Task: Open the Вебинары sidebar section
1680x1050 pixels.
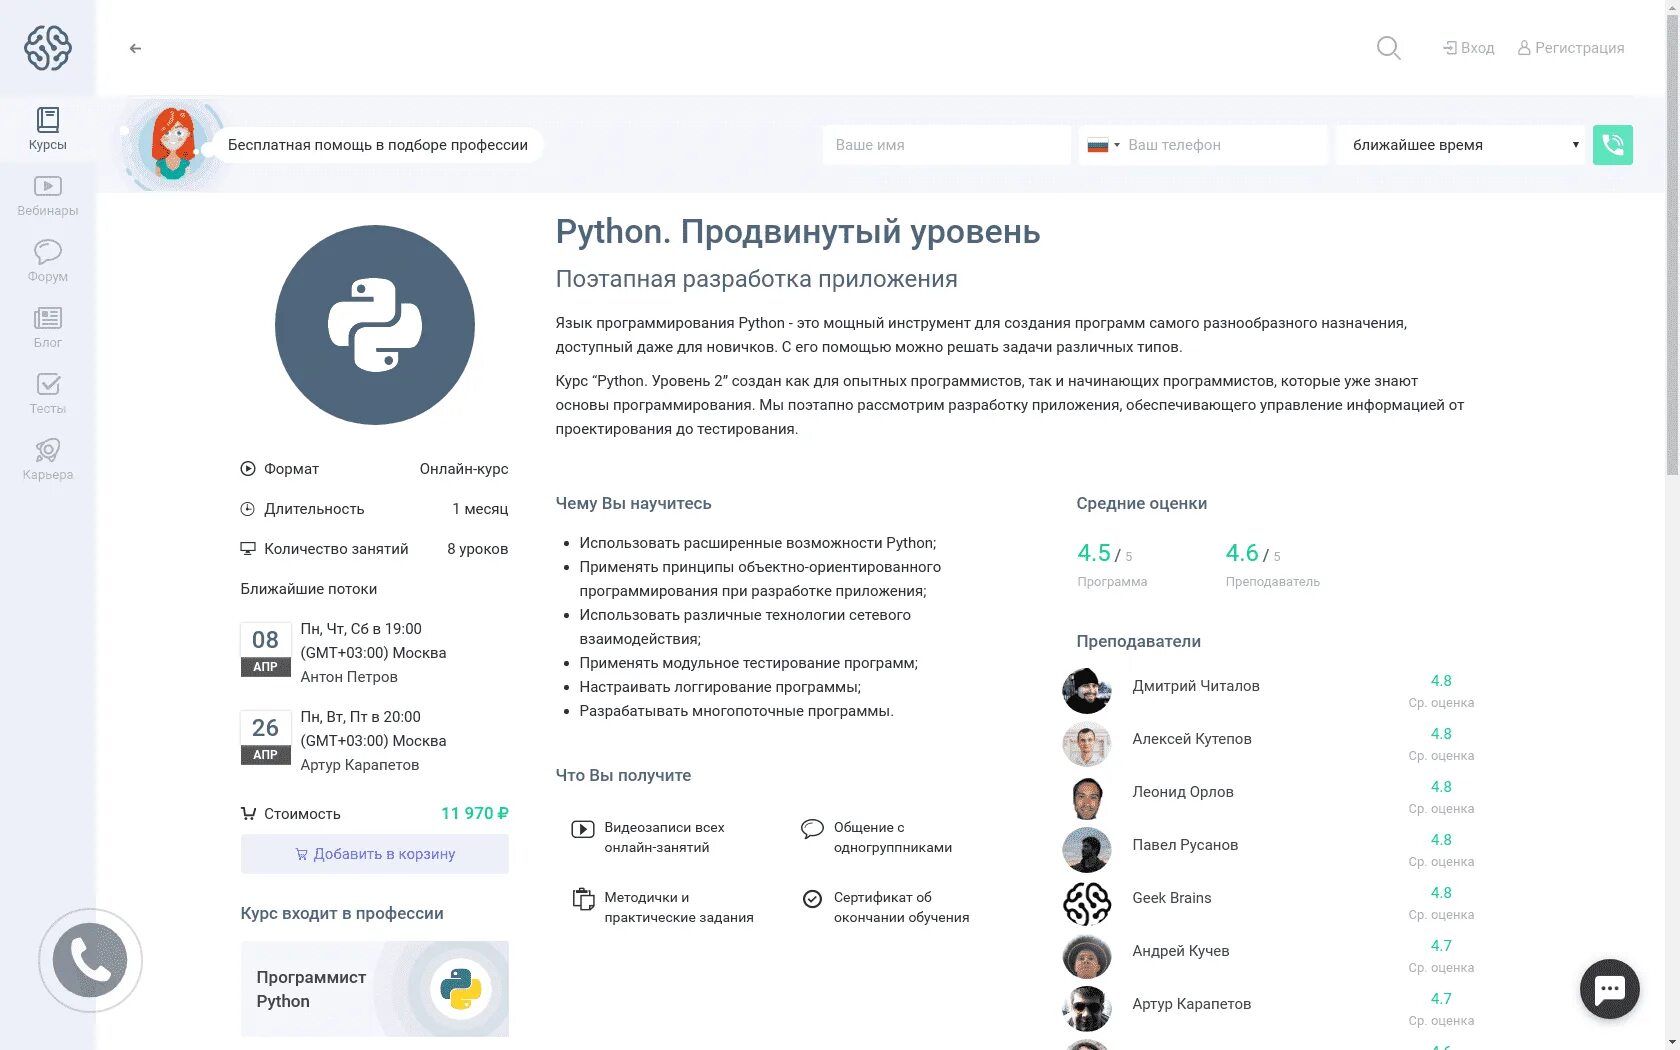Action: coord(48,196)
